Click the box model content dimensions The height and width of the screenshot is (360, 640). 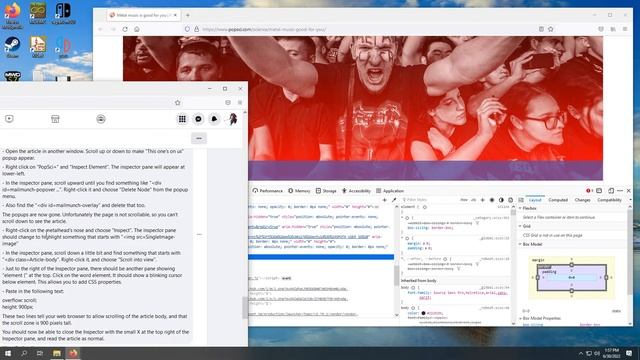click(x=571, y=277)
